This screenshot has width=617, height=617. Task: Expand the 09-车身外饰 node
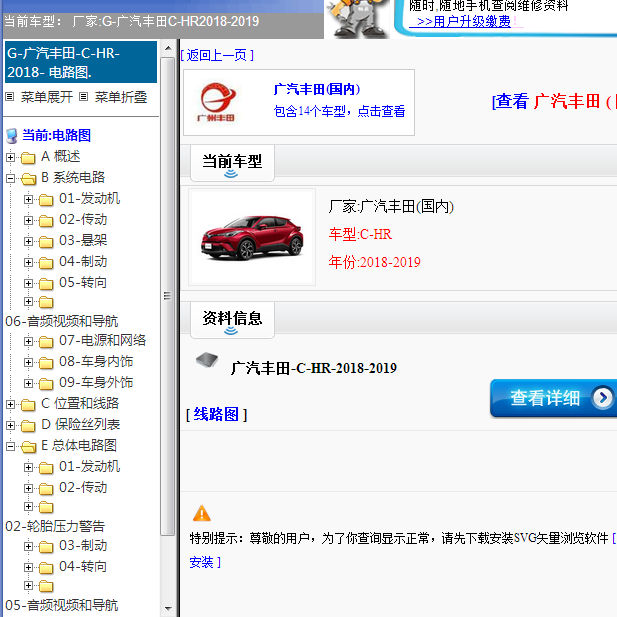pos(28,383)
